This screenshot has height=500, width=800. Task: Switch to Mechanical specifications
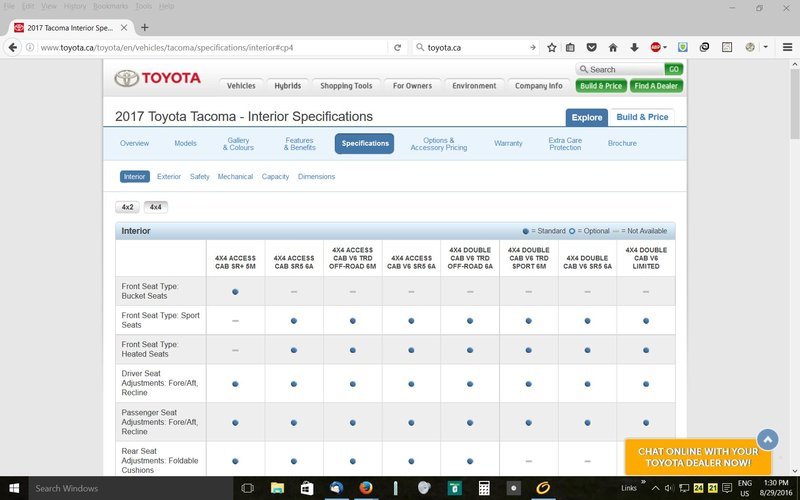235,177
